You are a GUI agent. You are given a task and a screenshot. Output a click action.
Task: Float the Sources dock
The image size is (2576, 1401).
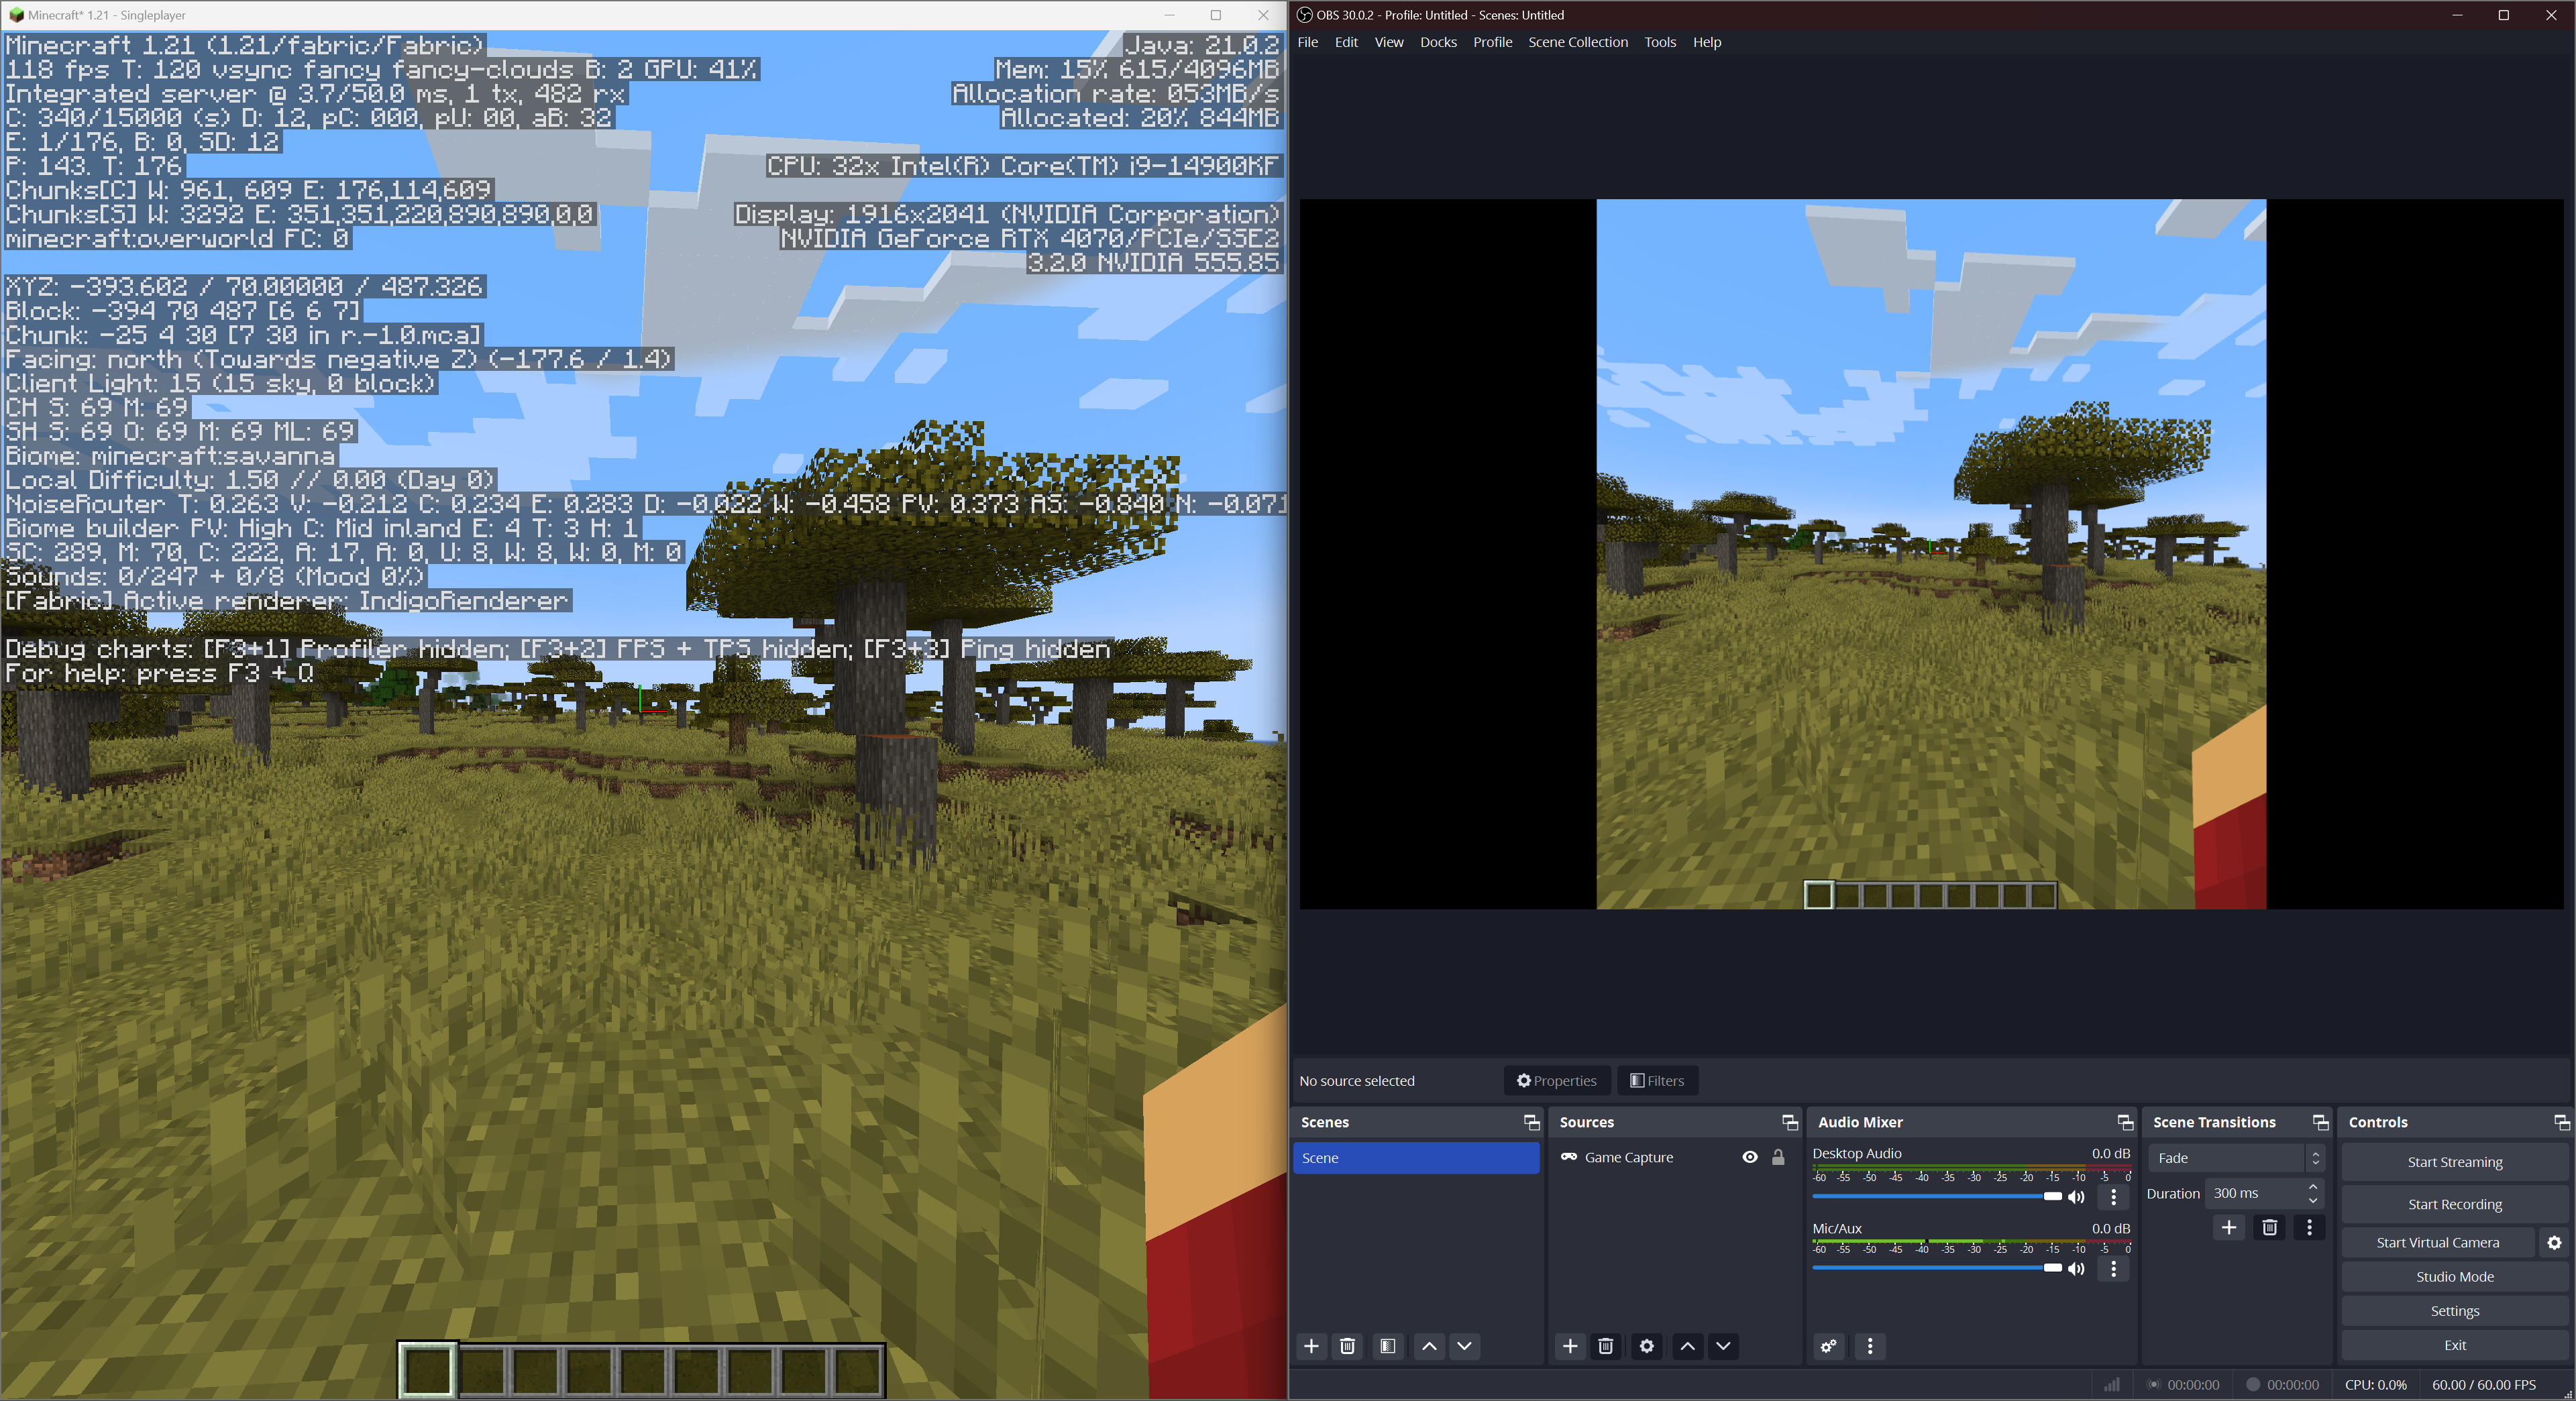(1789, 1122)
